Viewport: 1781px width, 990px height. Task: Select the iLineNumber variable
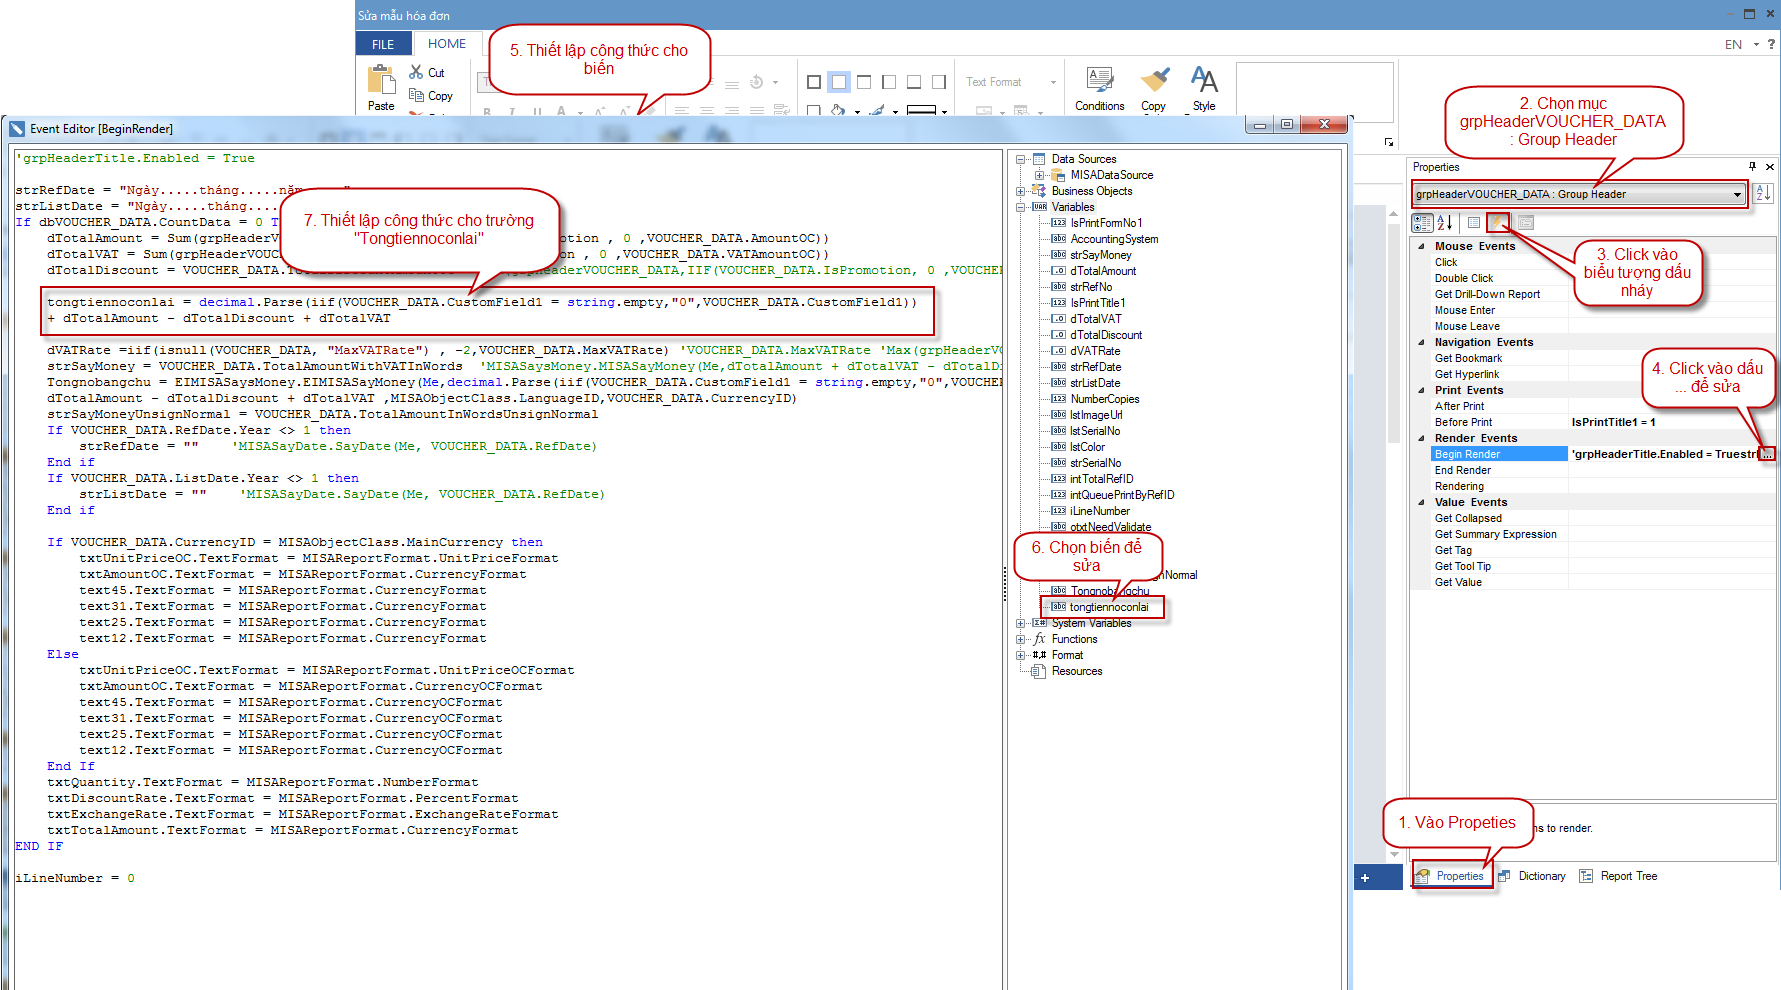1100,511
